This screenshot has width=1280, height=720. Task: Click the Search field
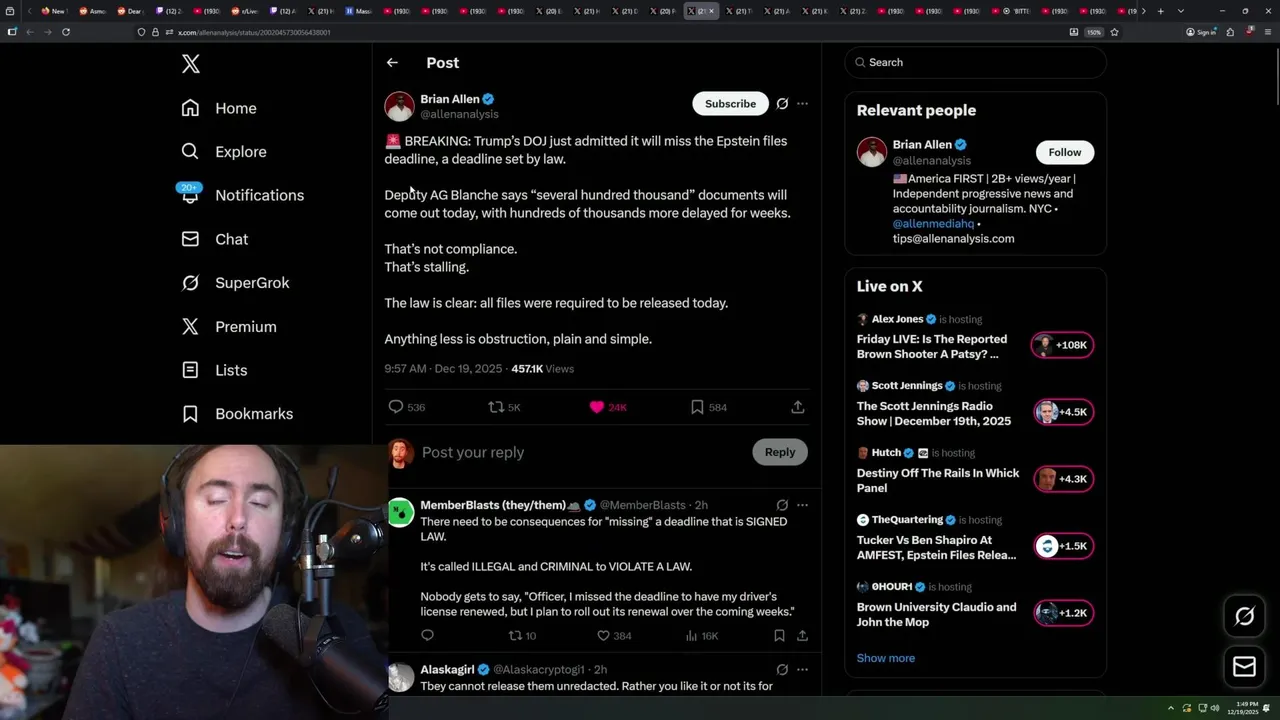pos(975,62)
